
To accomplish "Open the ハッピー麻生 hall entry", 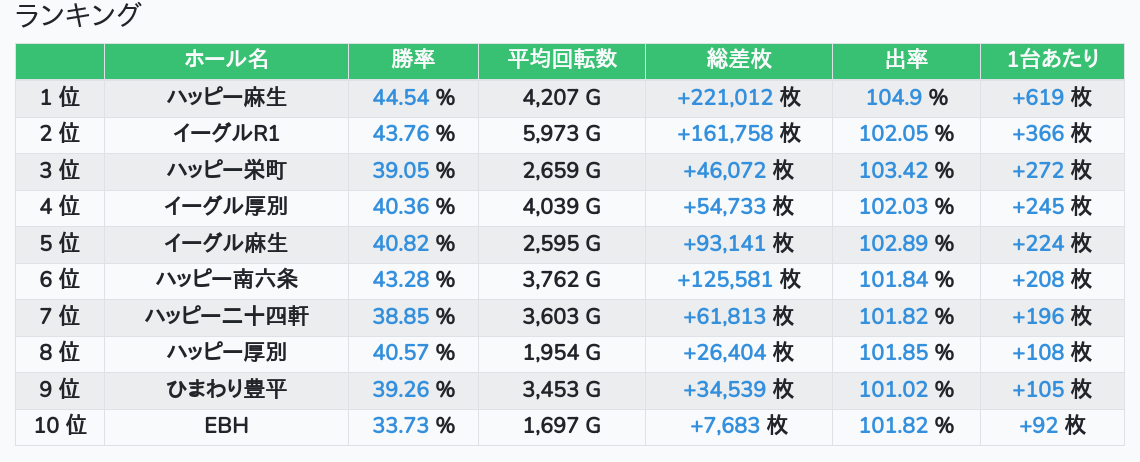I will [226, 98].
